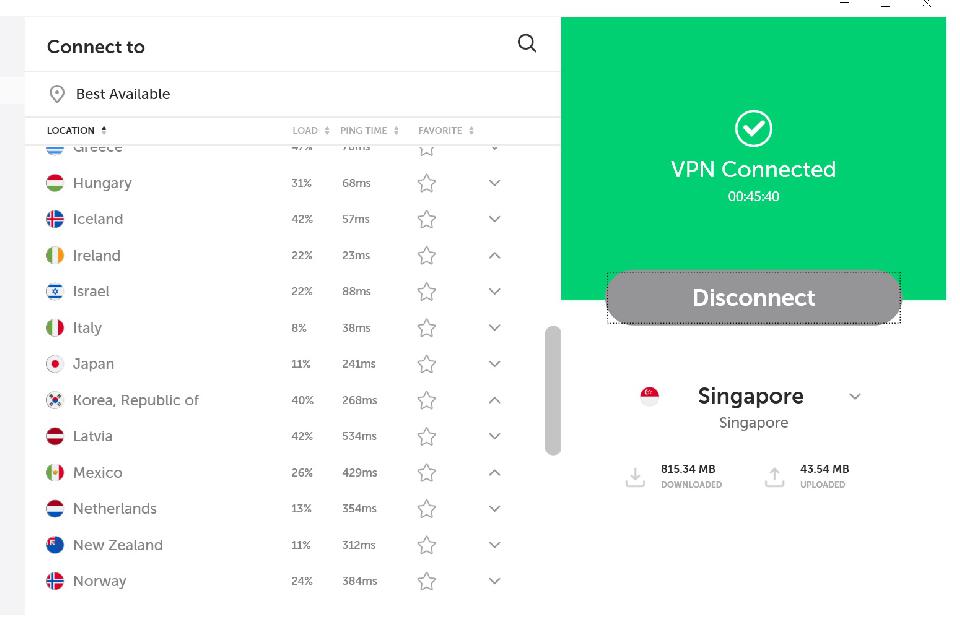Click the search magnifier icon
Image resolution: width=960 pixels, height=641 pixels.
coord(527,43)
